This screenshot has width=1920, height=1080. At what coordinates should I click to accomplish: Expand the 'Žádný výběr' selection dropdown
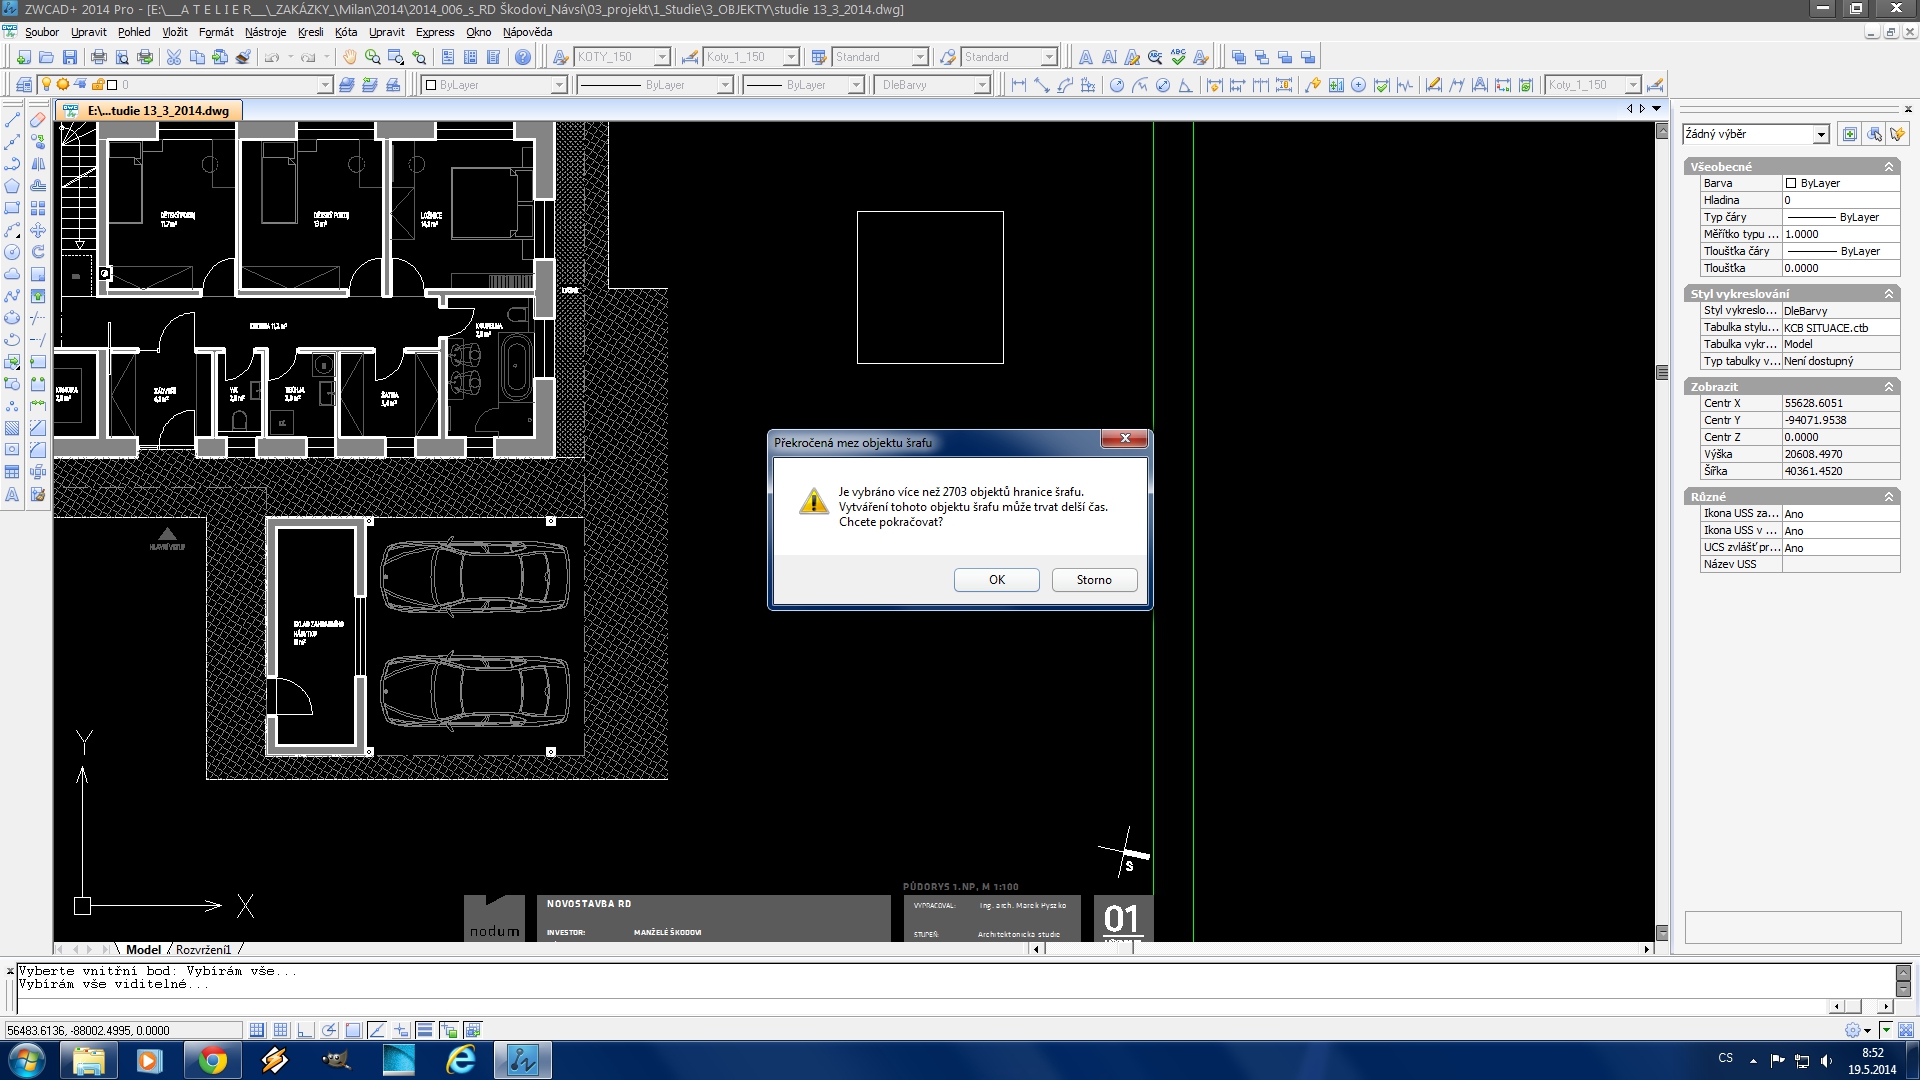[x=1820, y=134]
